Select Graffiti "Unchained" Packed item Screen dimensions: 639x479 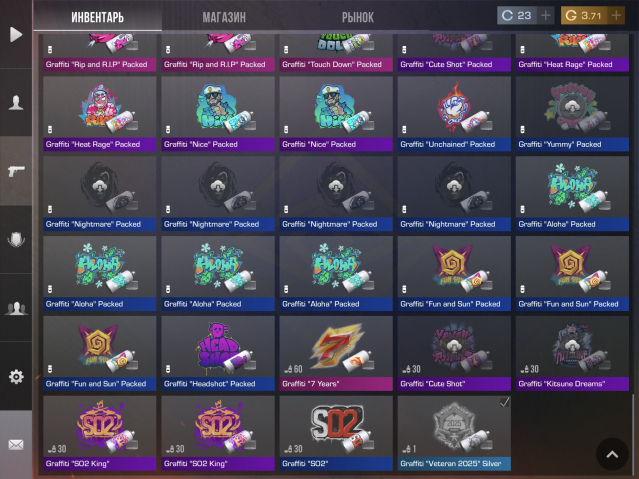(454, 114)
